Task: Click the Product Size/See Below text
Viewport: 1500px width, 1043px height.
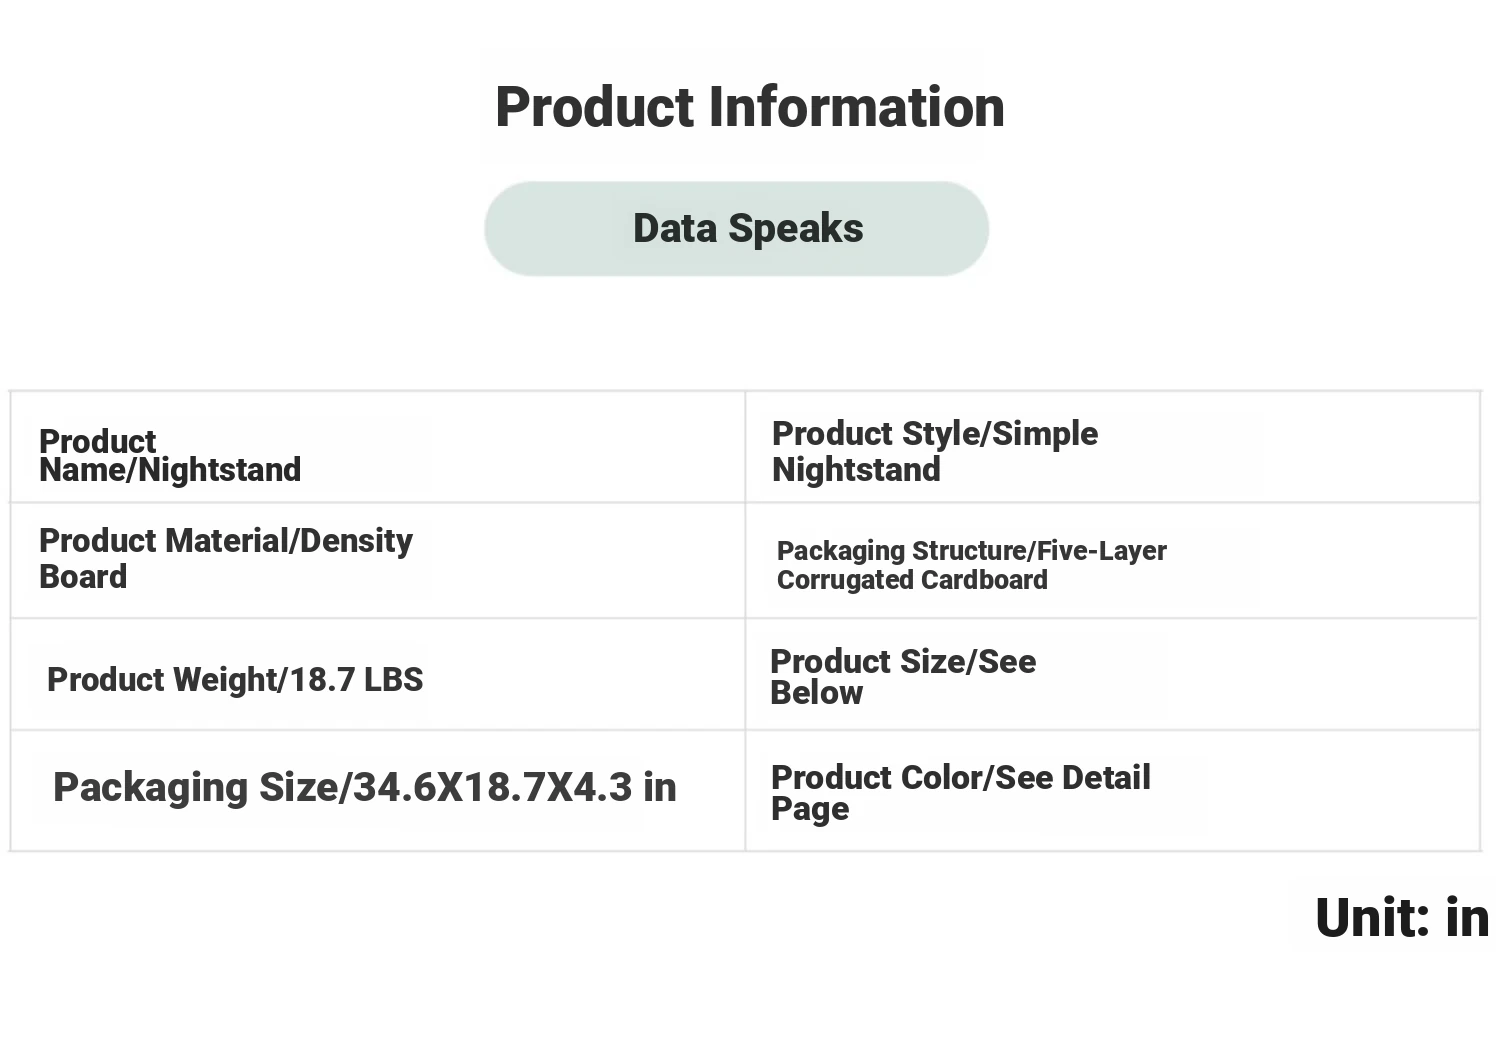Action: coord(903,676)
